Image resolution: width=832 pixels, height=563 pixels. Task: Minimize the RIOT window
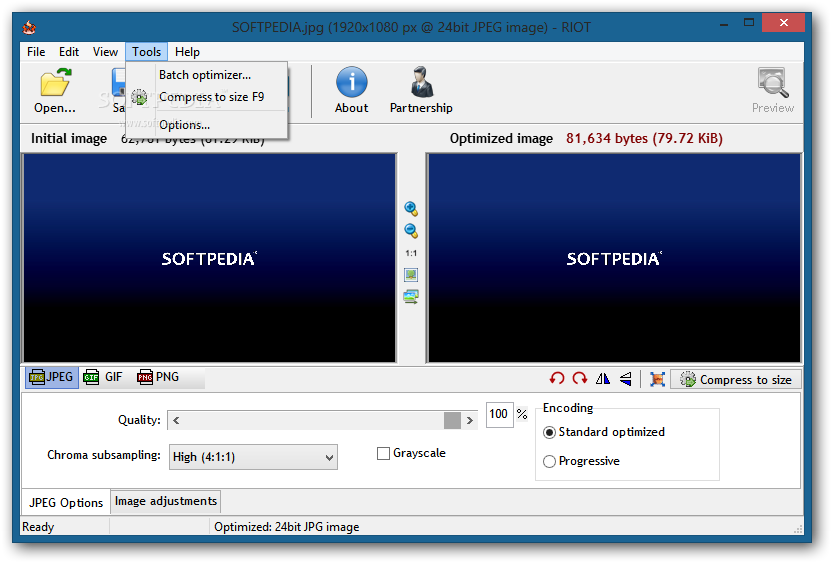pyautogui.click(x=723, y=23)
